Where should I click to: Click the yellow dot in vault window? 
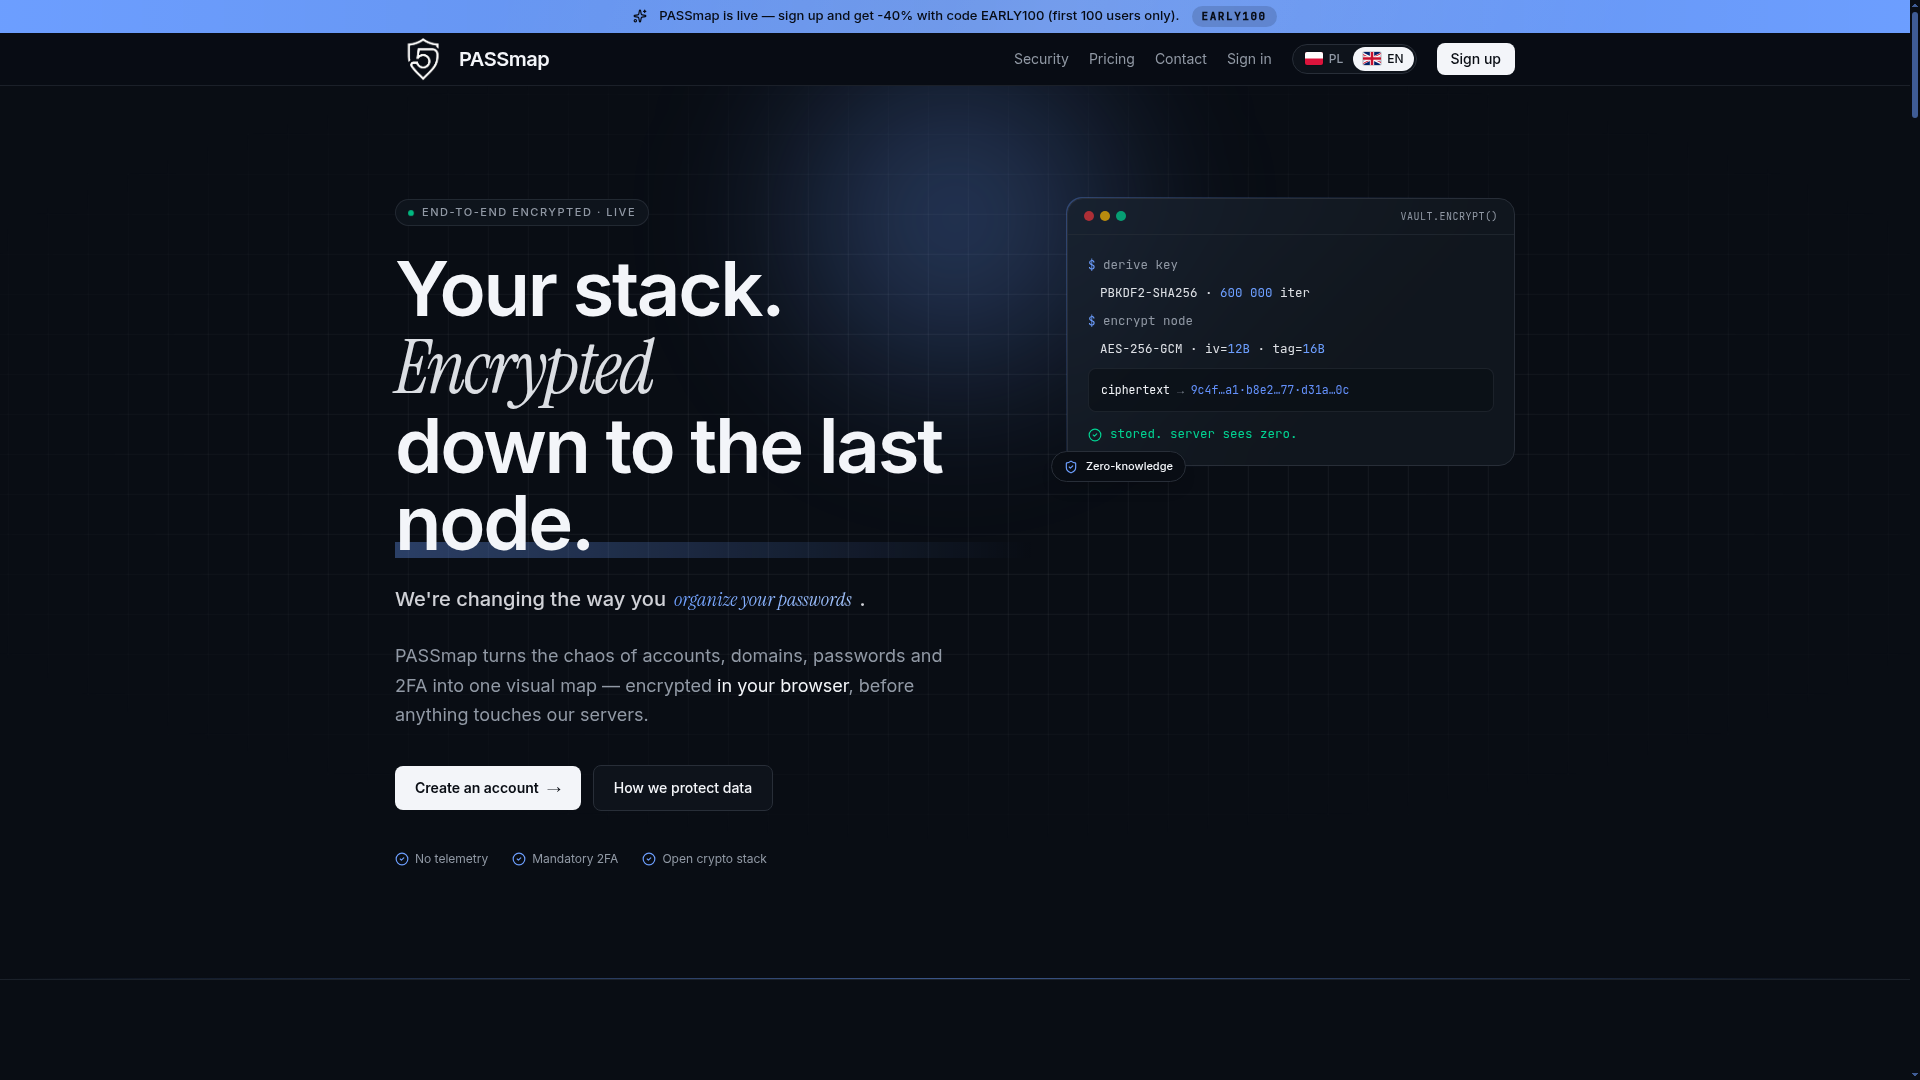[1105, 216]
